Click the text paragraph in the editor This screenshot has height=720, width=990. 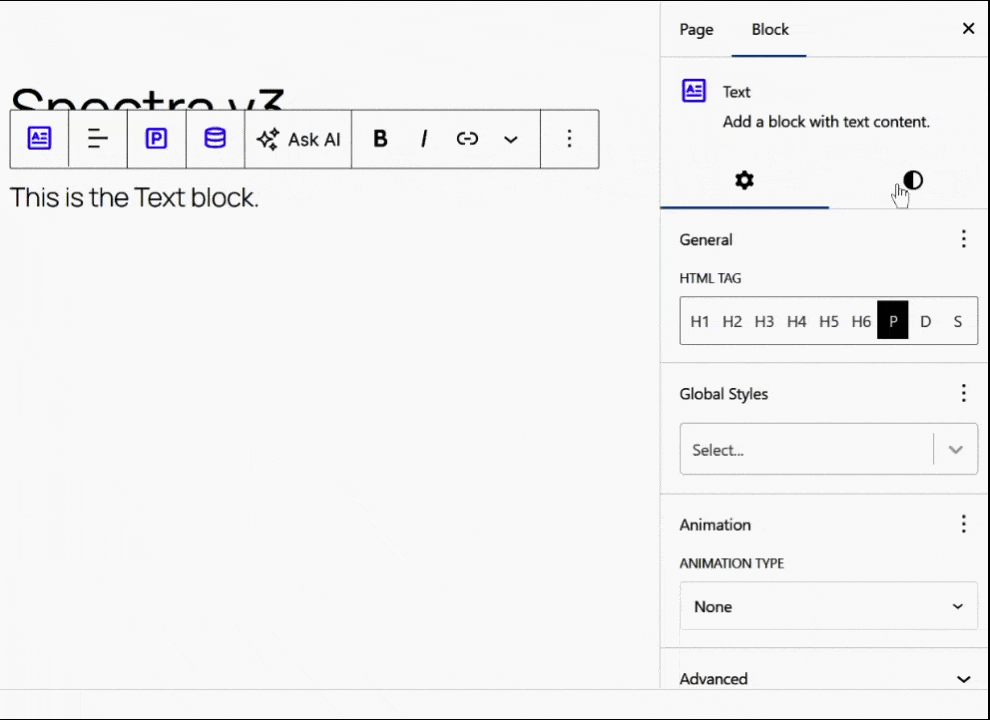click(135, 198)
